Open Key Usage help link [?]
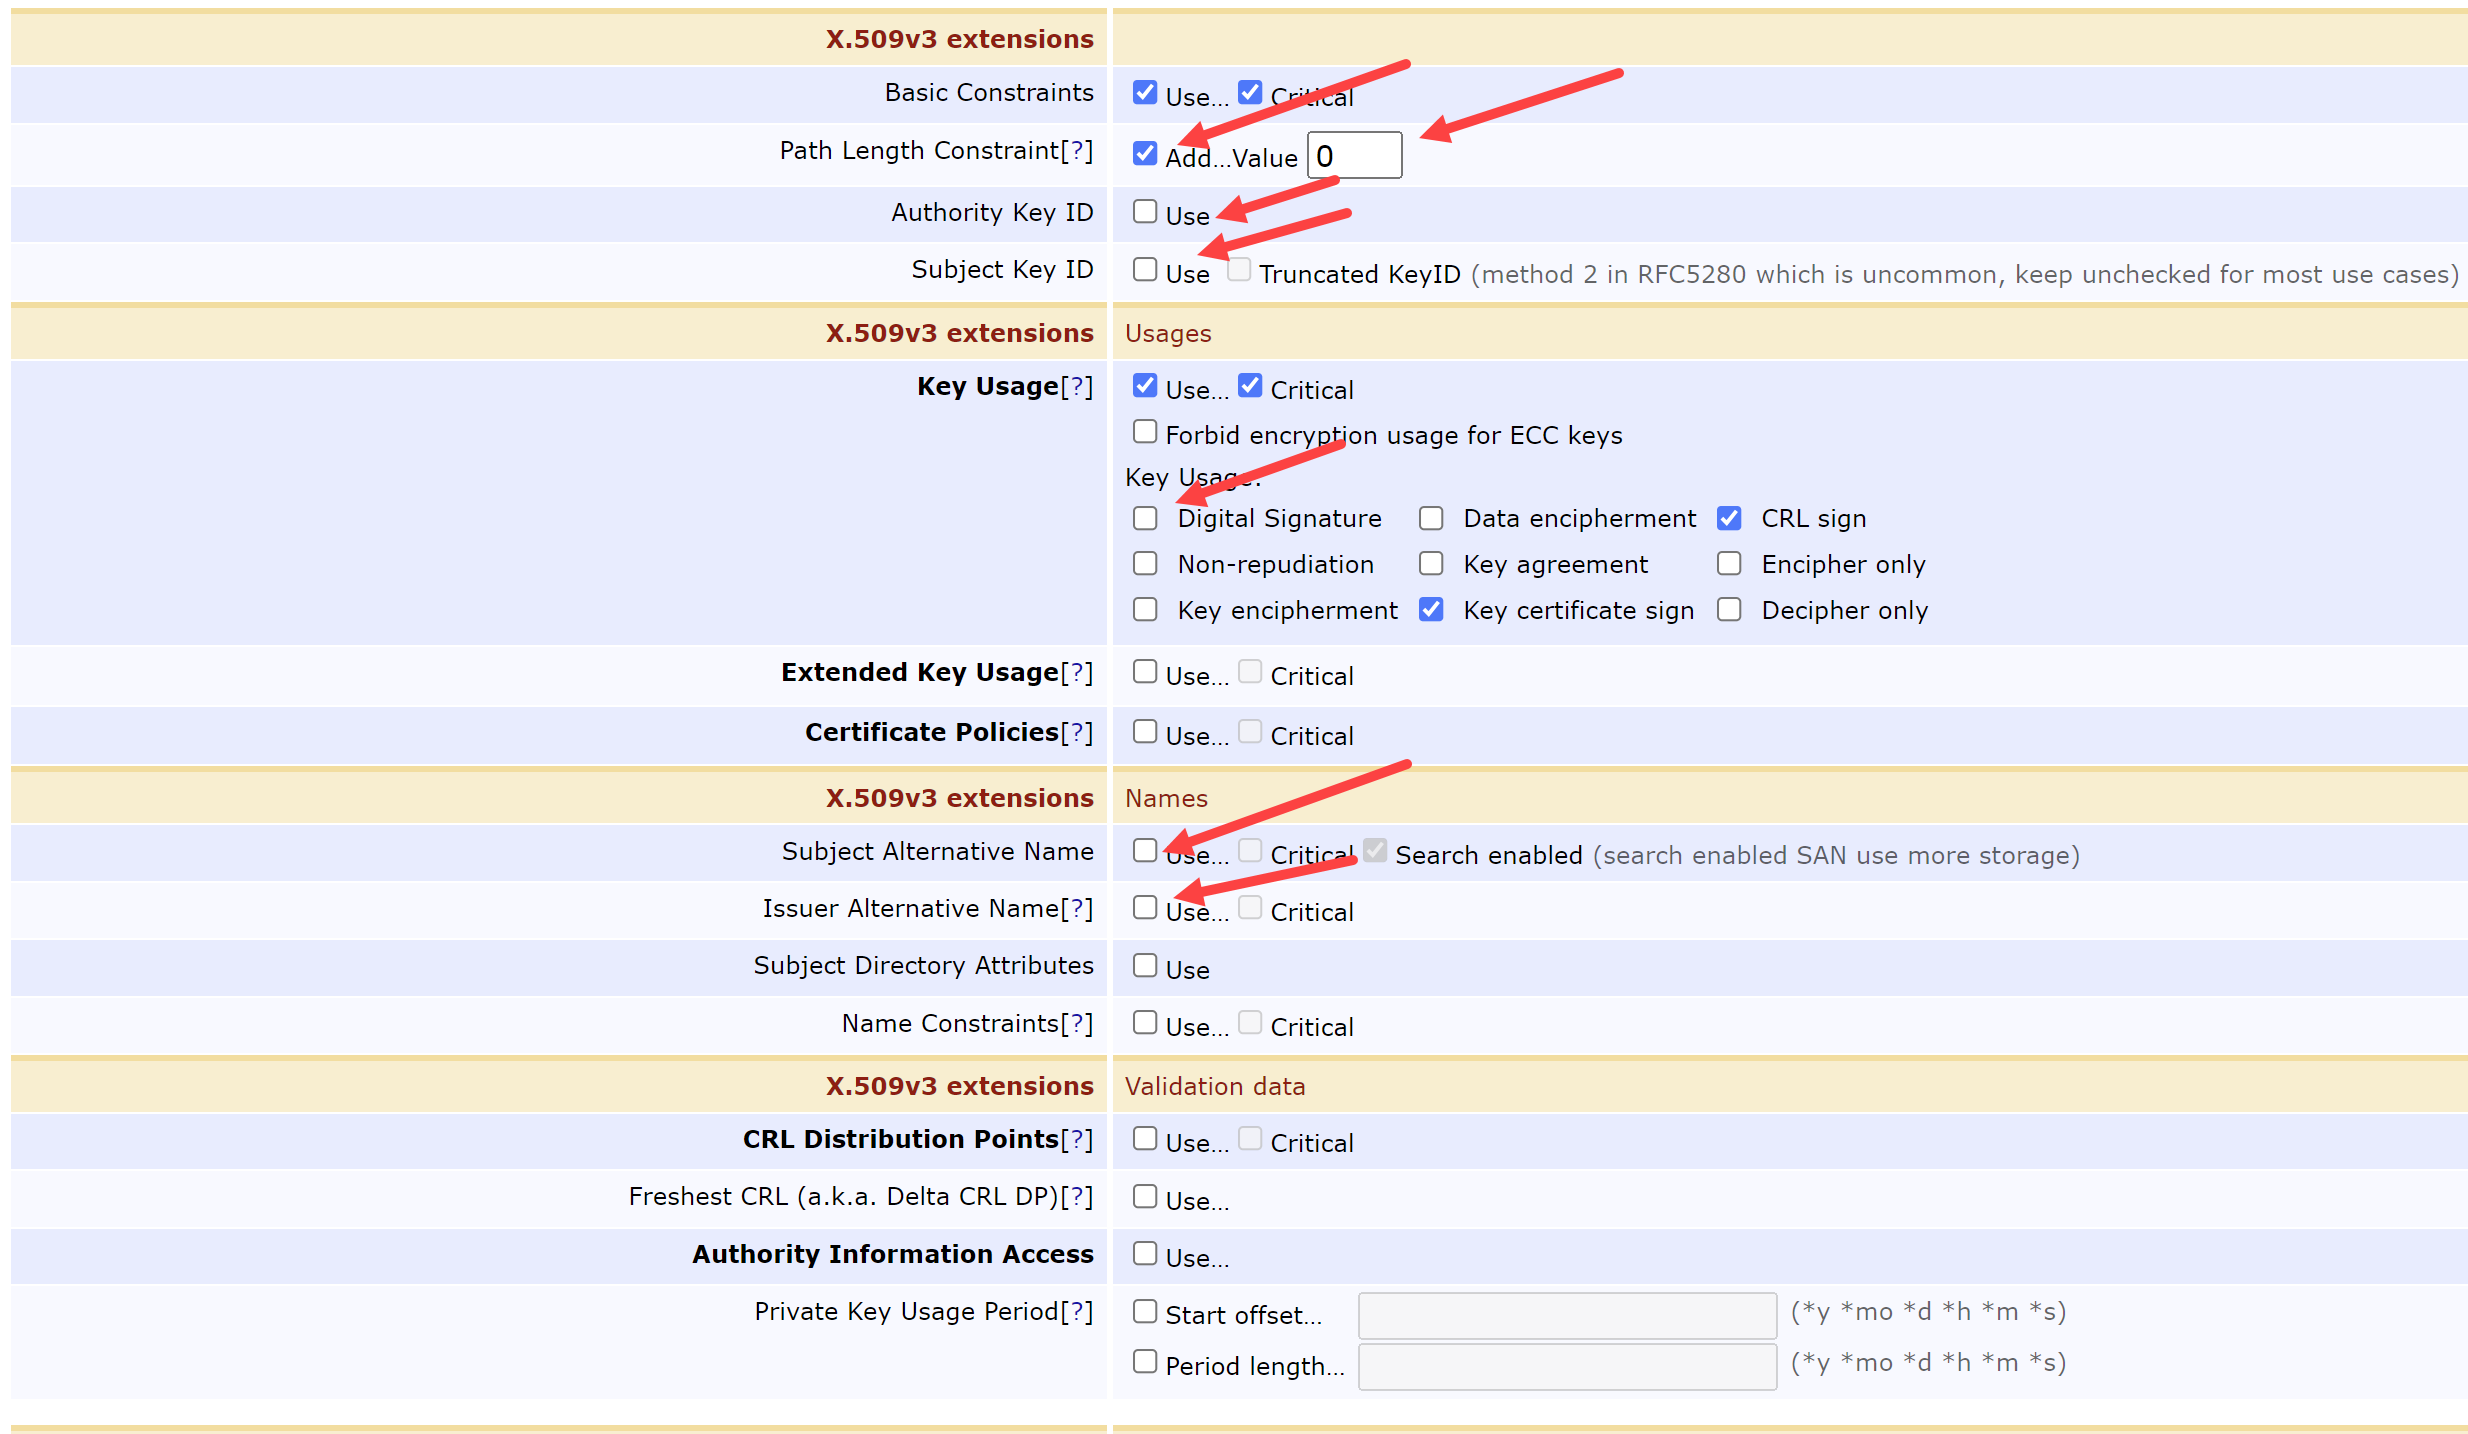The width and height of the screenshot is (2468, 1434). pyautogui.click(x=1077, y=386)
